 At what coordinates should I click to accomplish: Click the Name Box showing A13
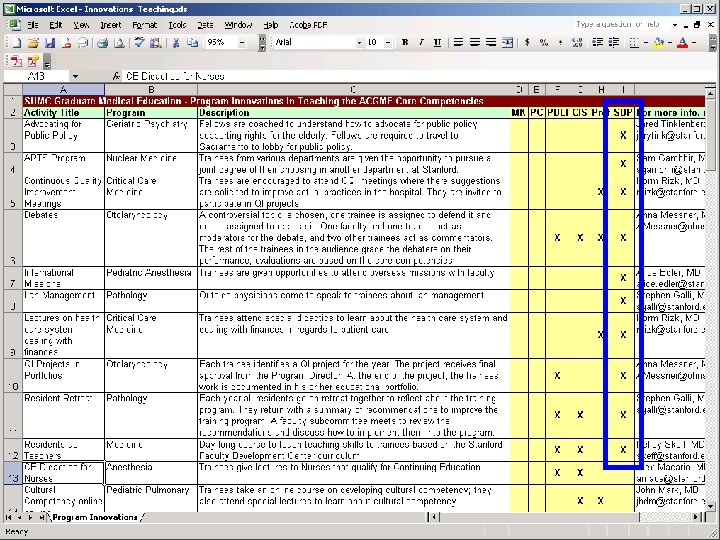tap(37, 76)
